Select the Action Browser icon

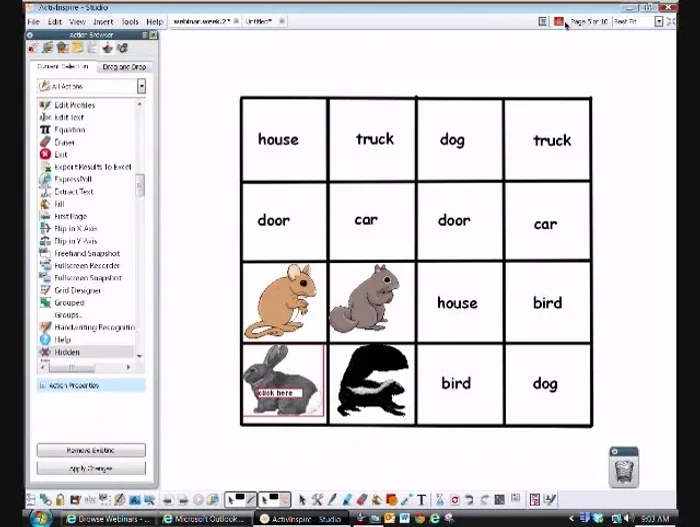[x=107, y=48]
